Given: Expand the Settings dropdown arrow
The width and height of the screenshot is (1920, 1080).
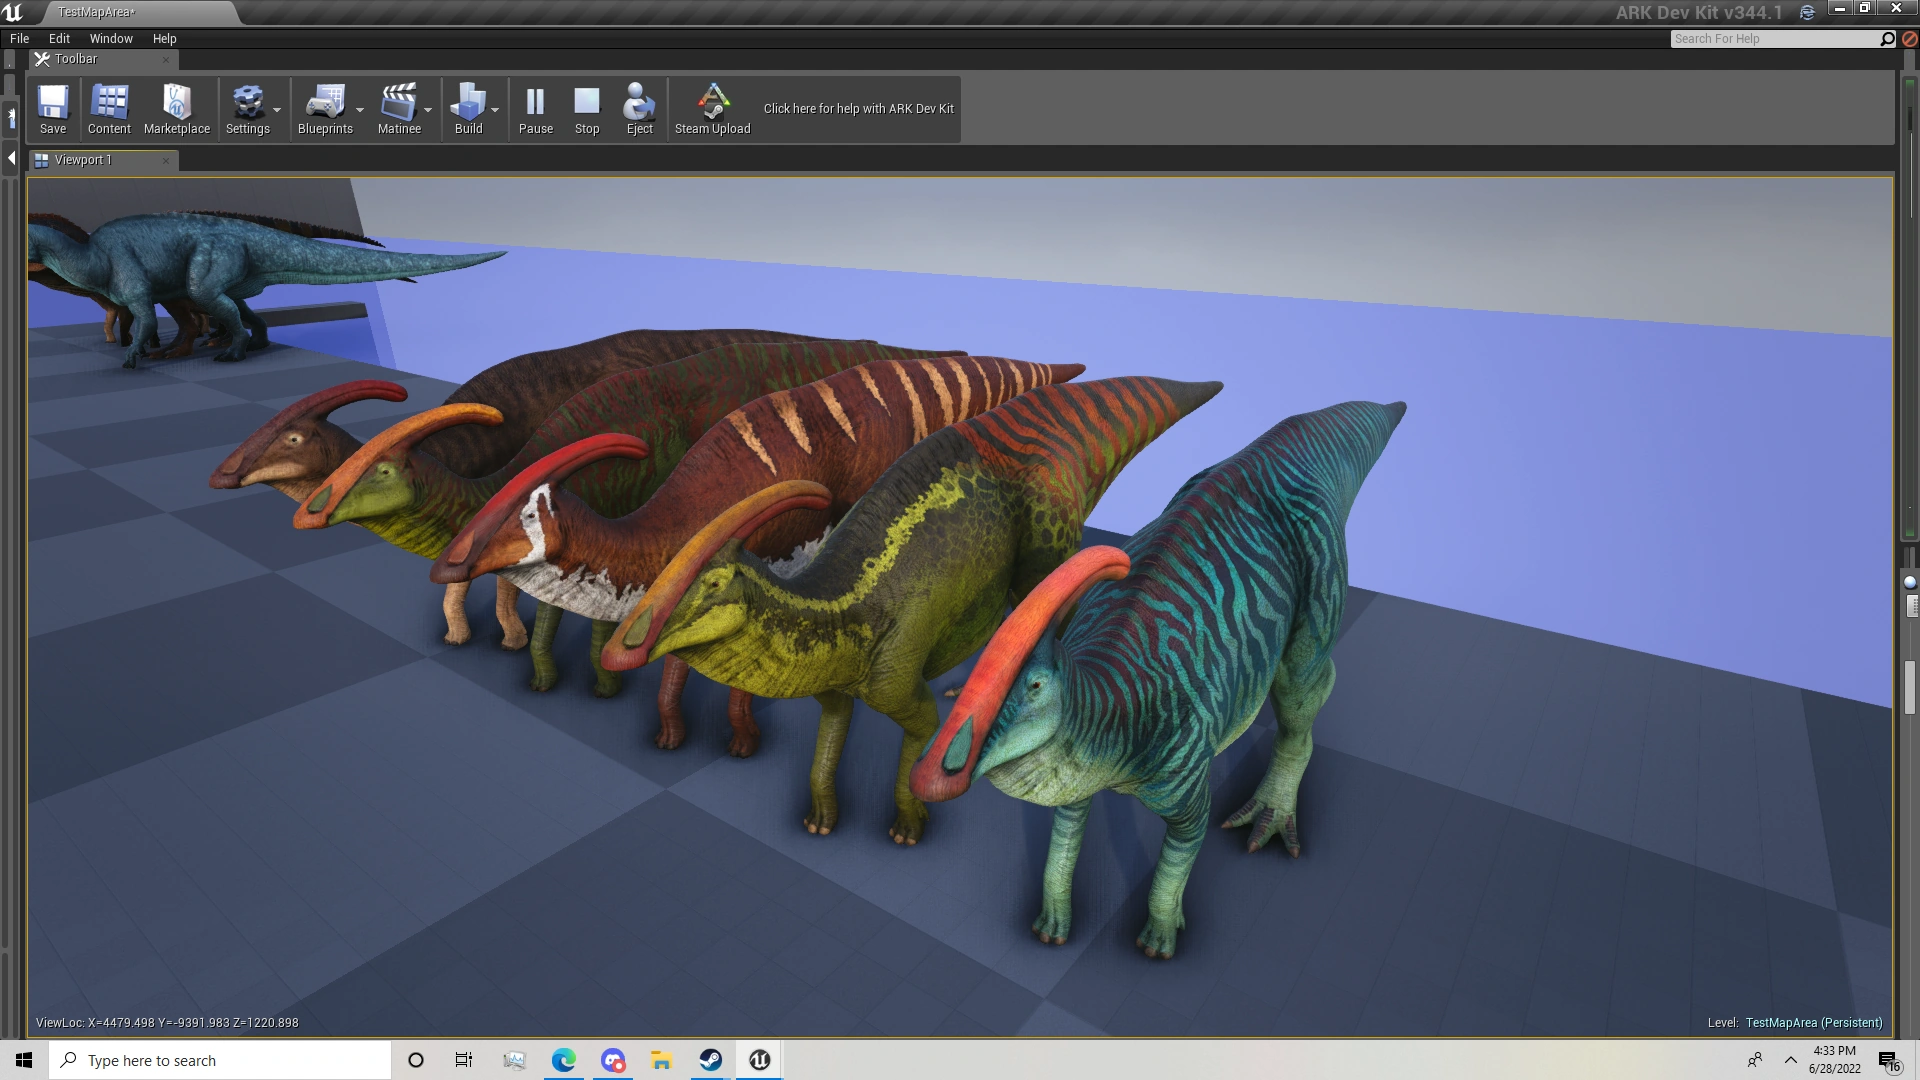Looking at the screenshot, I should (x=277, y=110).
